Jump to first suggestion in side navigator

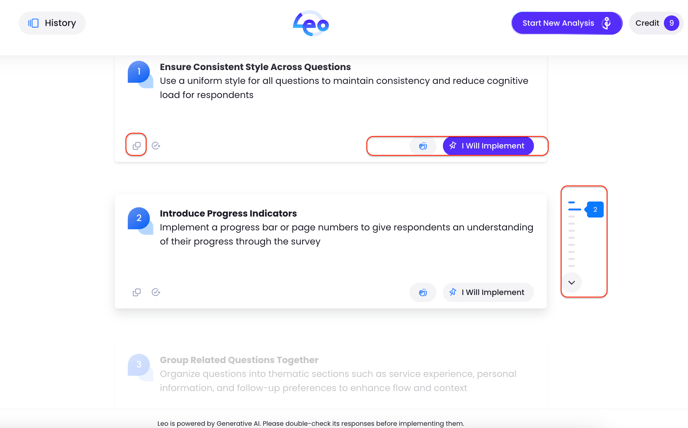tap(571, 202)
